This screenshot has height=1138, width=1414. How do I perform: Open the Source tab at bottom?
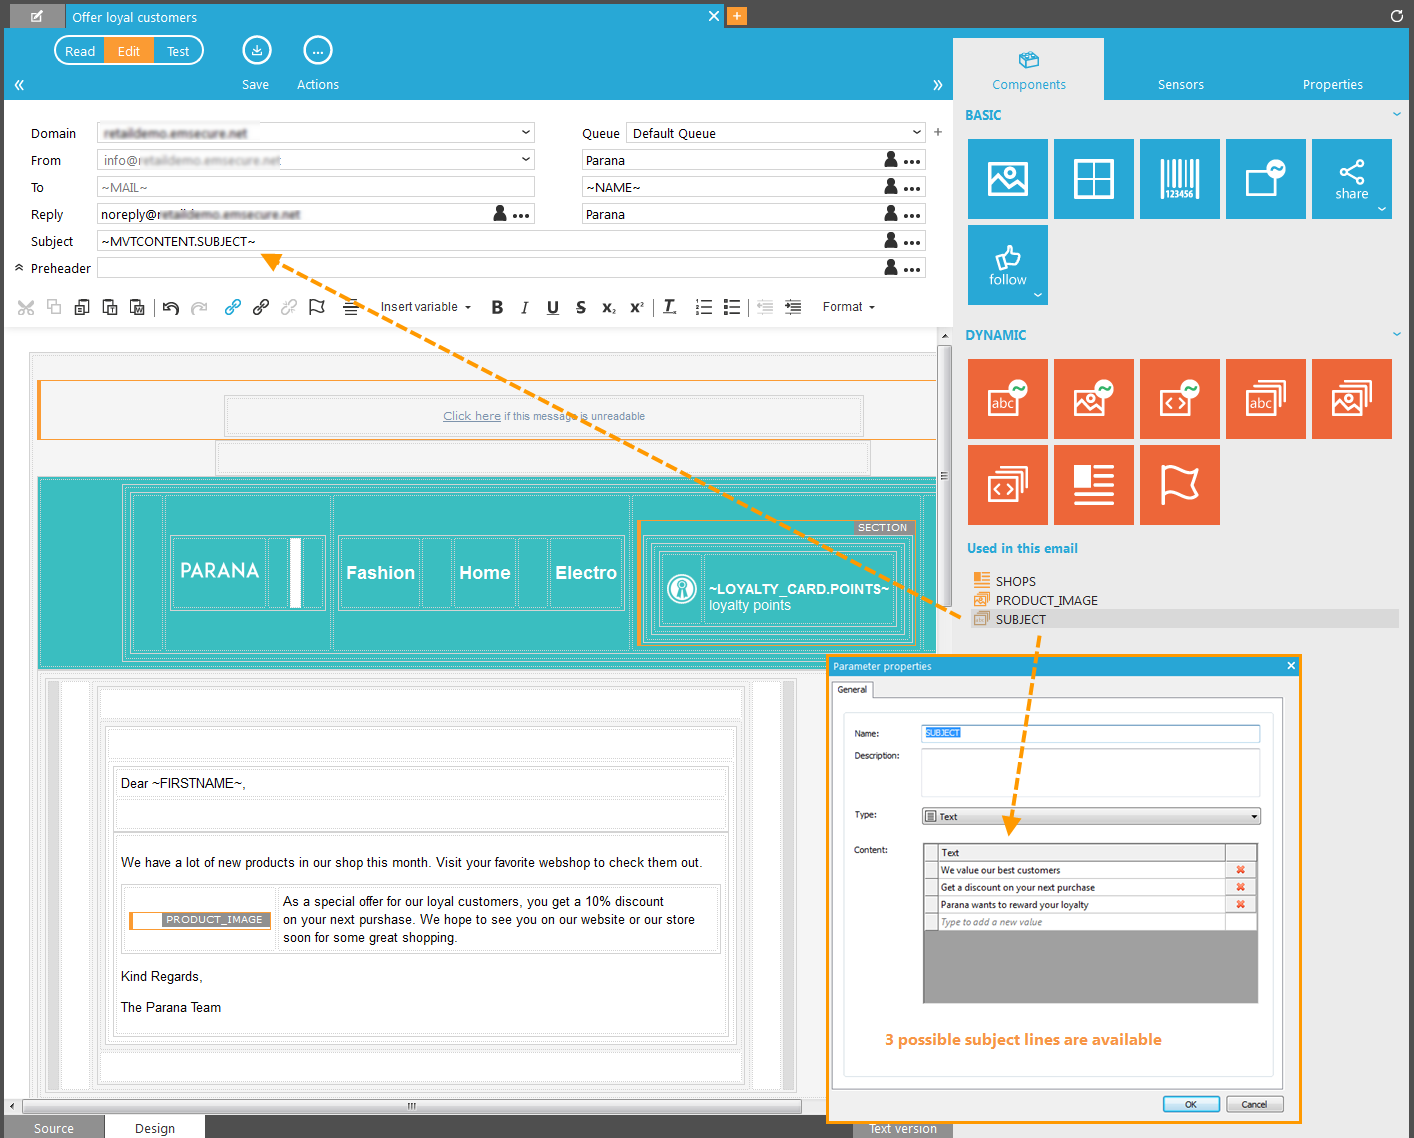tap(54, 1128)
